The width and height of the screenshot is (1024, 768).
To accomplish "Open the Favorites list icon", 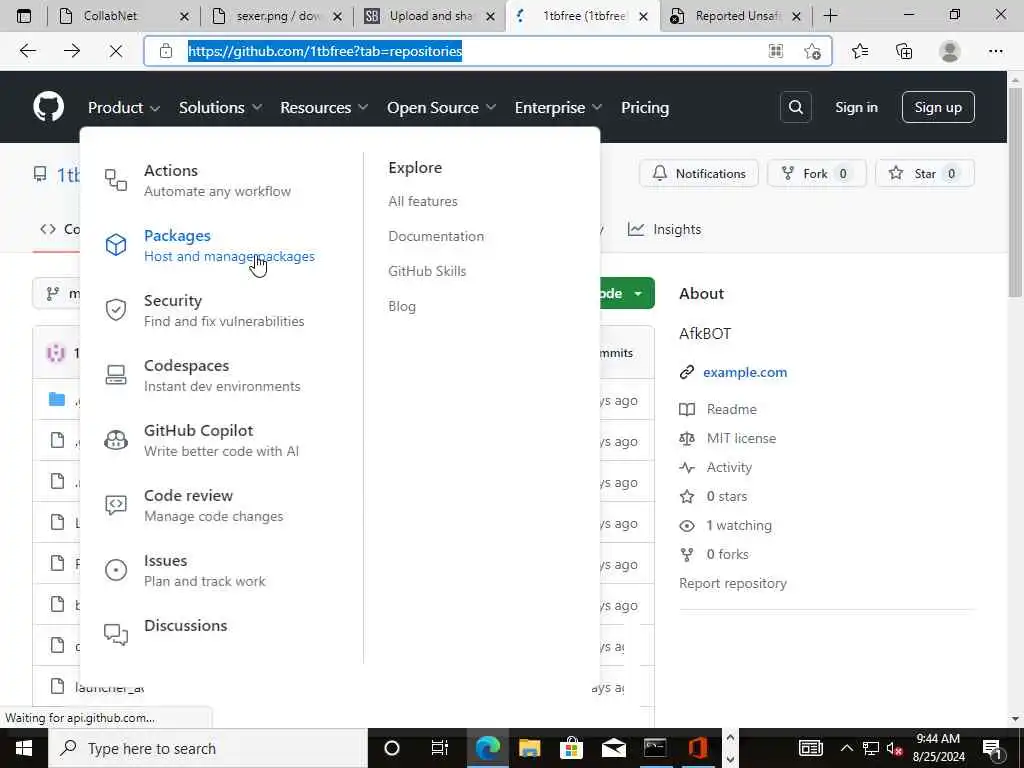I will tap(860, 51).
